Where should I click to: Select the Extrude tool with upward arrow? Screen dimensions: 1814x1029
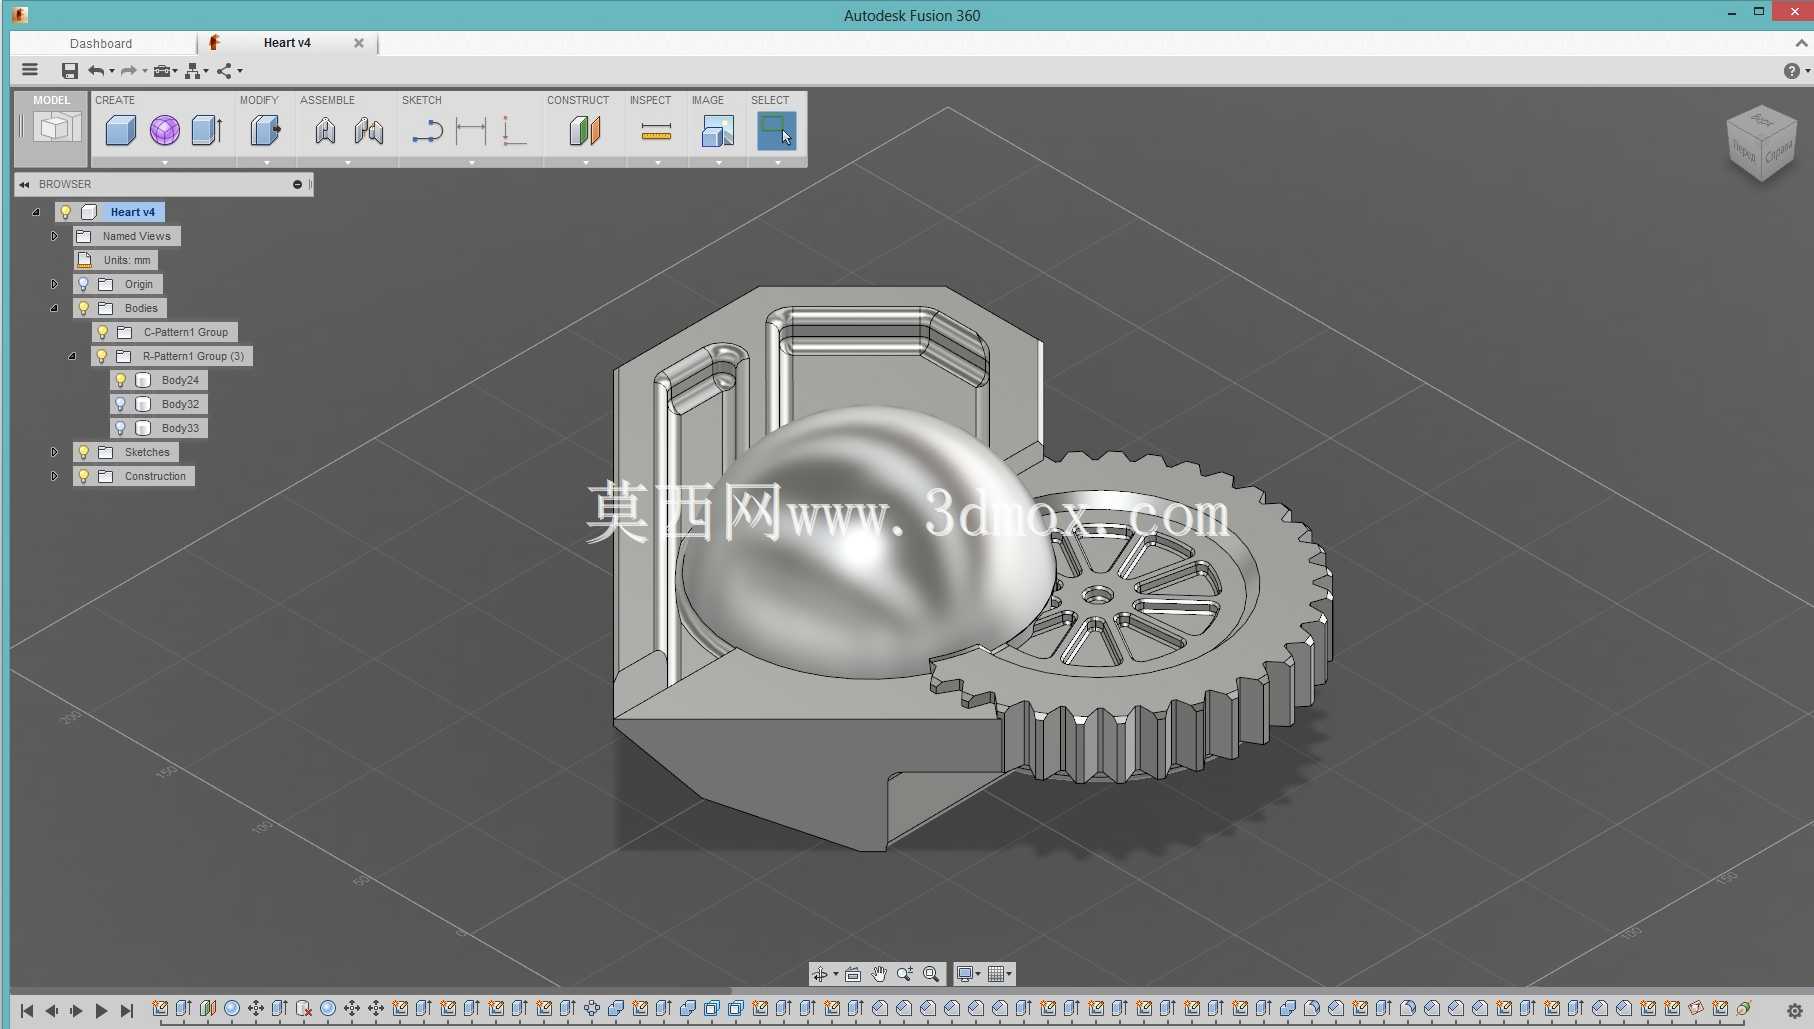pos(207,130)
